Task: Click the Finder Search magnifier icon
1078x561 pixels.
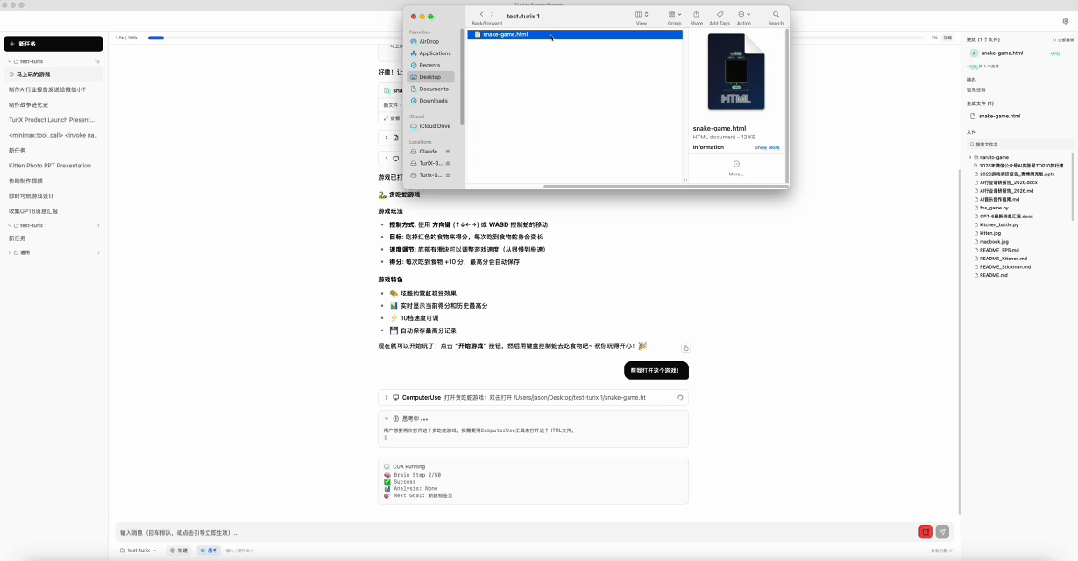Action: (x=776, y=15)
